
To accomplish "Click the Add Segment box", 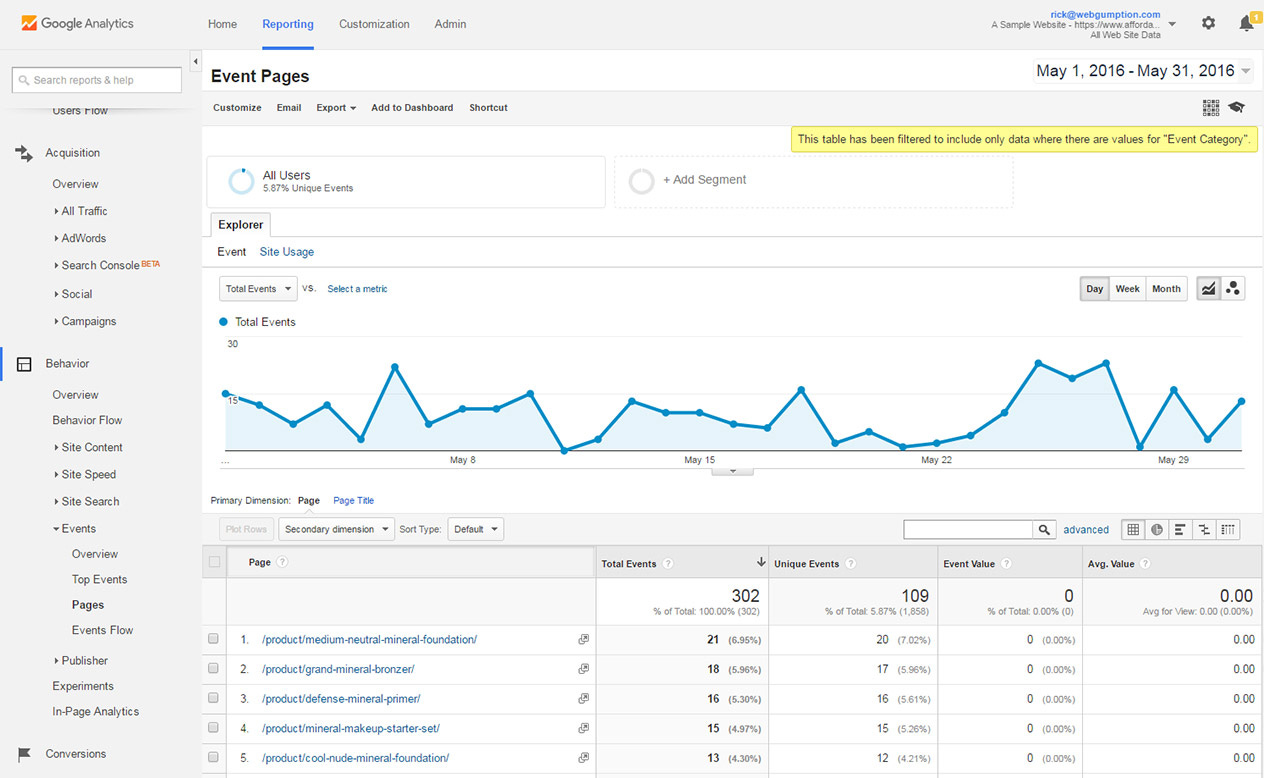I will pyautogui.click(x=813, y=181).
